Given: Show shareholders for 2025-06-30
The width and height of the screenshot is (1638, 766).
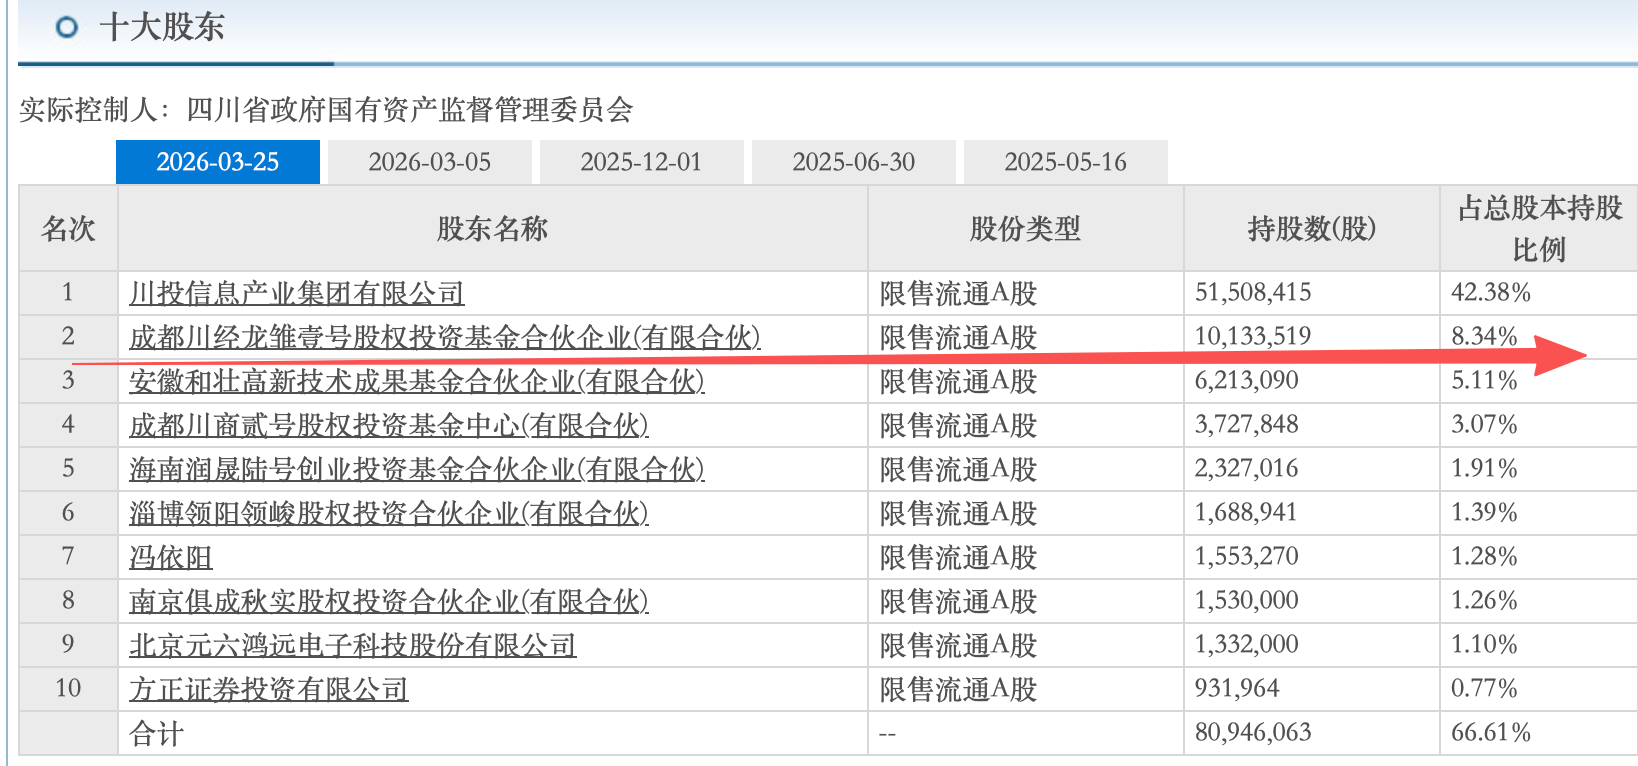Looking at the screenshot, I should 854,162.
